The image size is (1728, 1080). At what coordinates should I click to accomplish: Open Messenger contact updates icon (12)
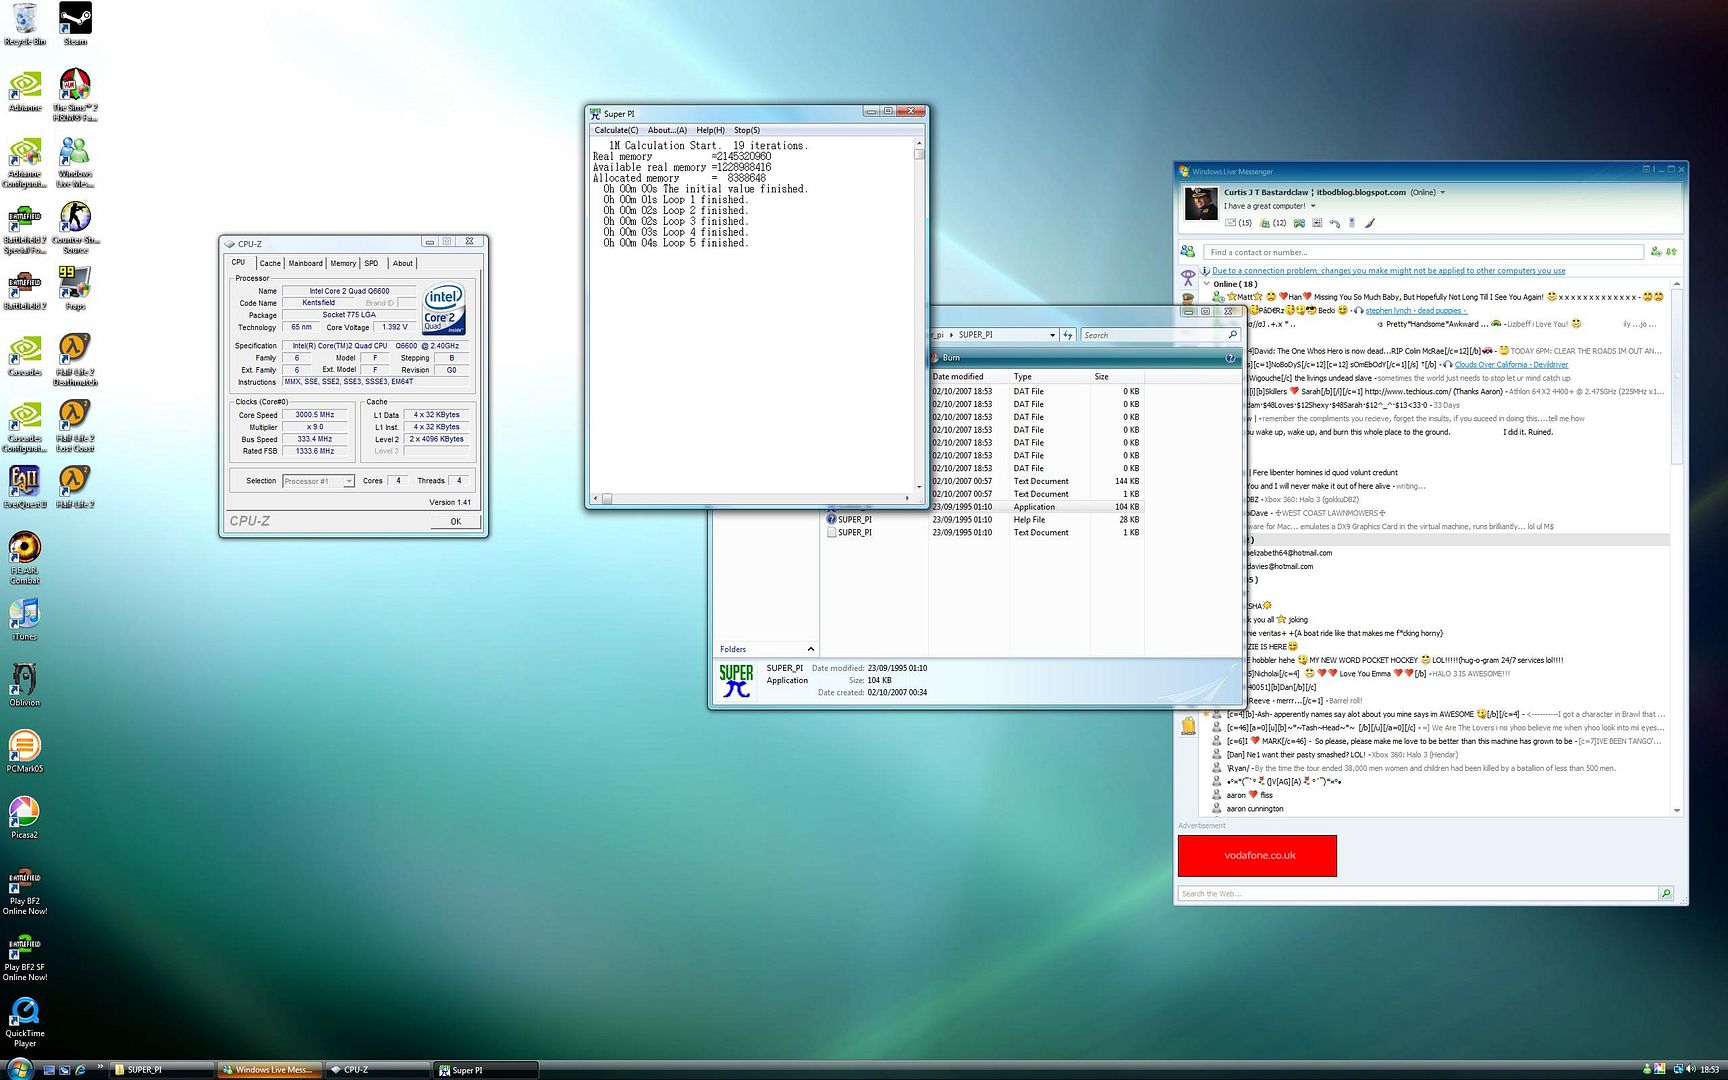(x=1273, y=223)
